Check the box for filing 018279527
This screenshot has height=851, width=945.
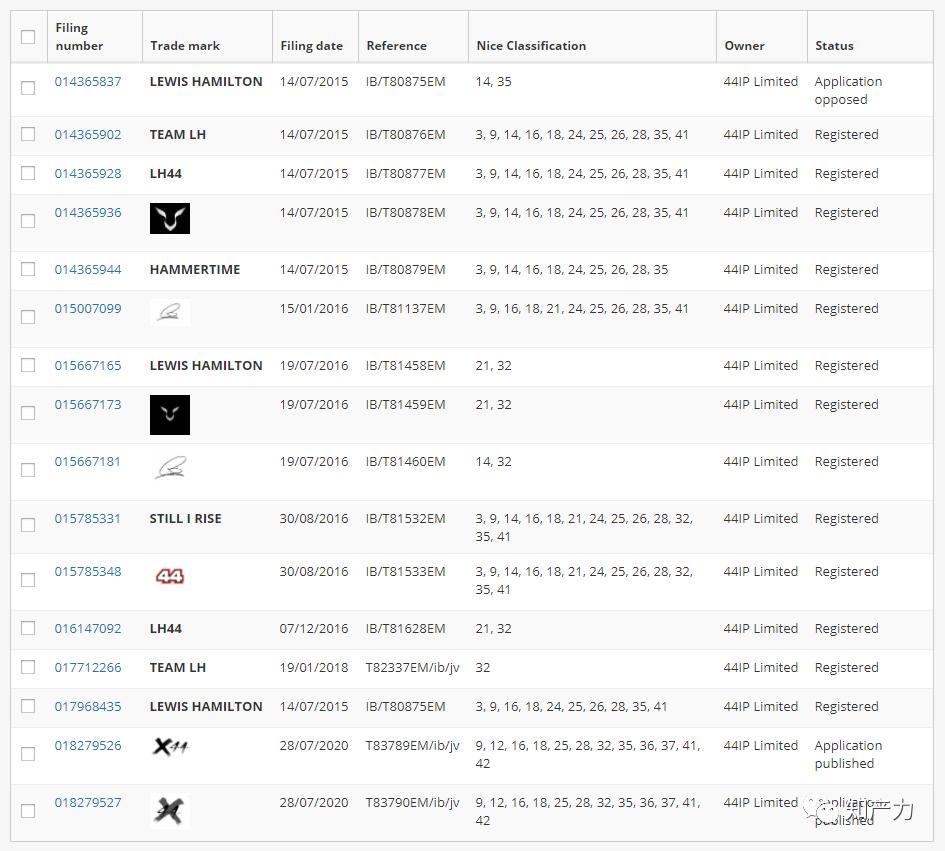coord(28,811)
